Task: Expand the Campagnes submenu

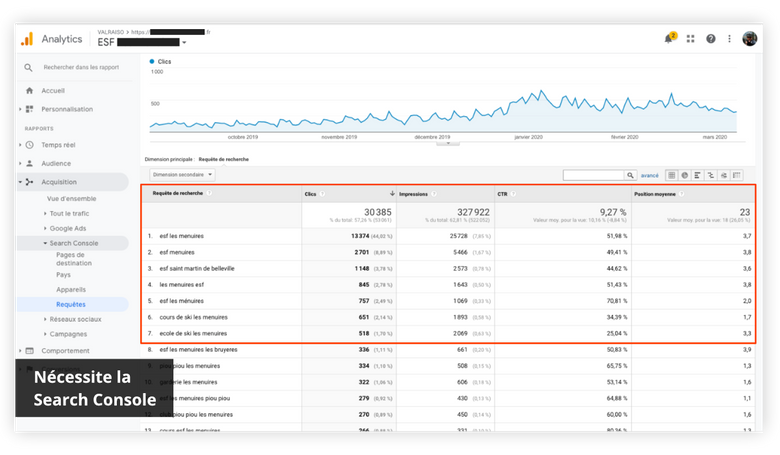Action: pyautogui.click(x=45, y=334)
